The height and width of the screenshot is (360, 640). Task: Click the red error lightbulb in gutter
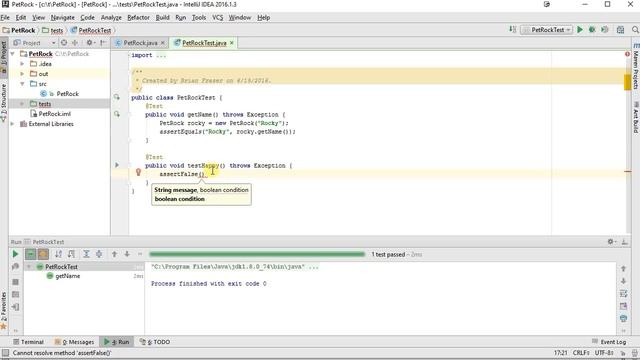tap(138, 172)
